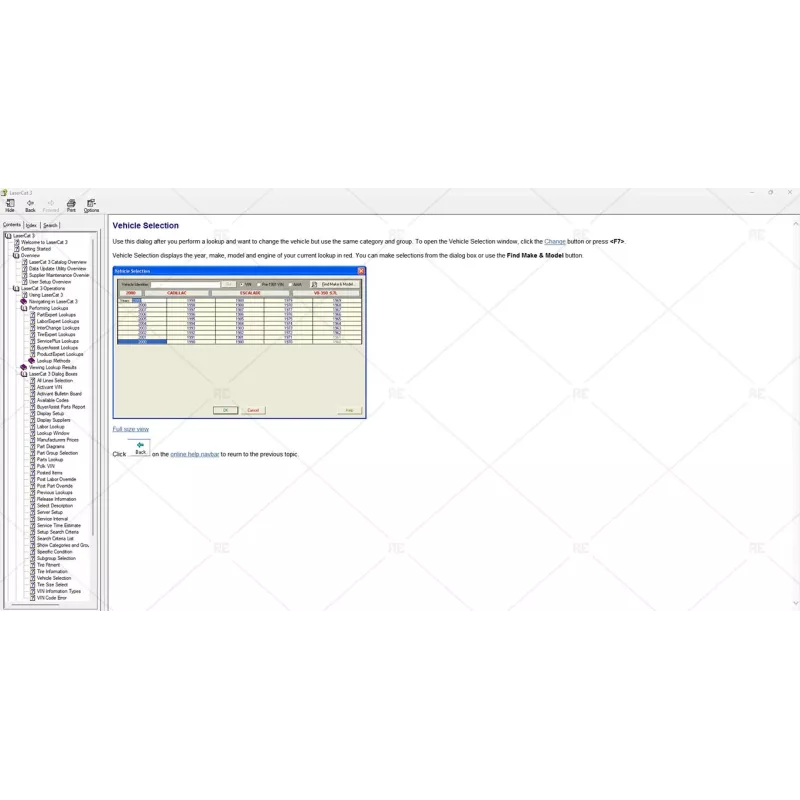The image size is (800, 800).
Task: Select the VIN radio button in the dialog image
Action: tap(242, 284)
